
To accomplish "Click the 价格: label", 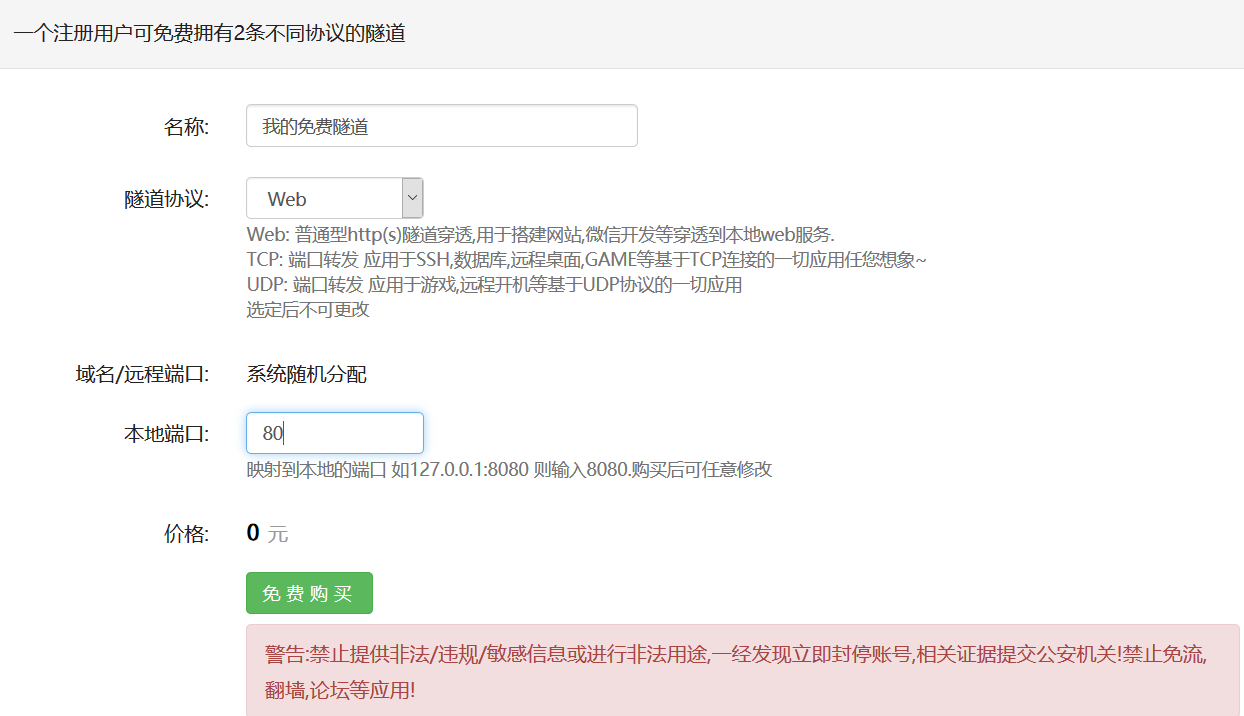I will [x=186, y=534].
